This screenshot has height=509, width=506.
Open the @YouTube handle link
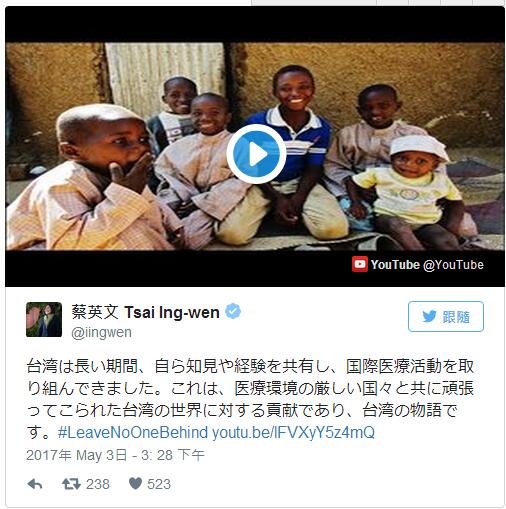point(453,265)
